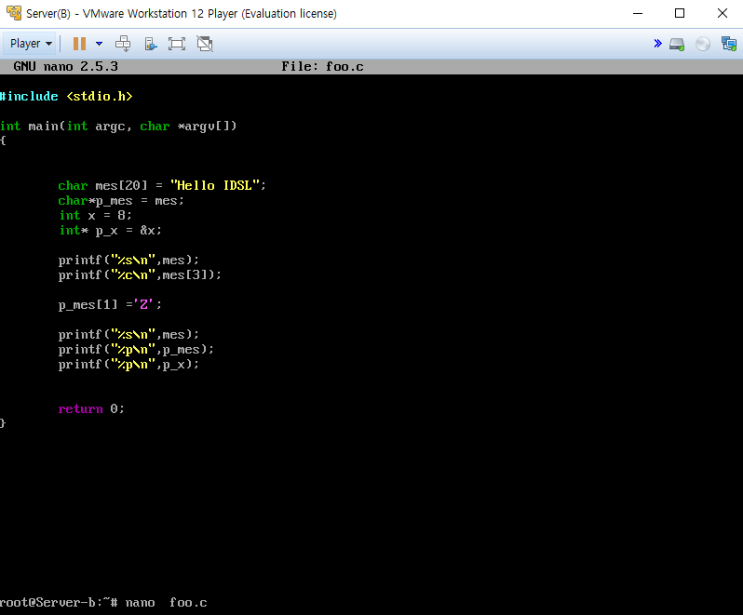
Task: Maximize the VMware Player window
Action: [x=680, y=14]
